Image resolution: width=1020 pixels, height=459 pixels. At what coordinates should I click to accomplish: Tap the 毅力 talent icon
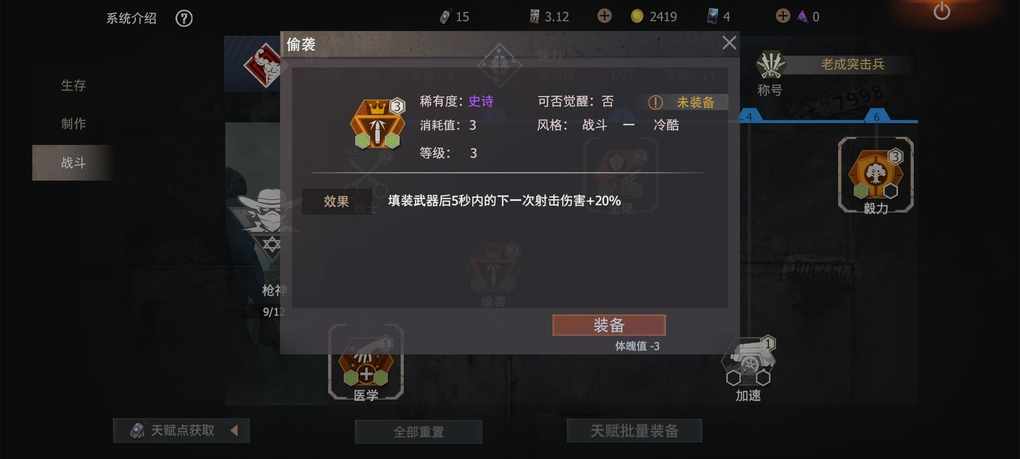coord(876,174)
